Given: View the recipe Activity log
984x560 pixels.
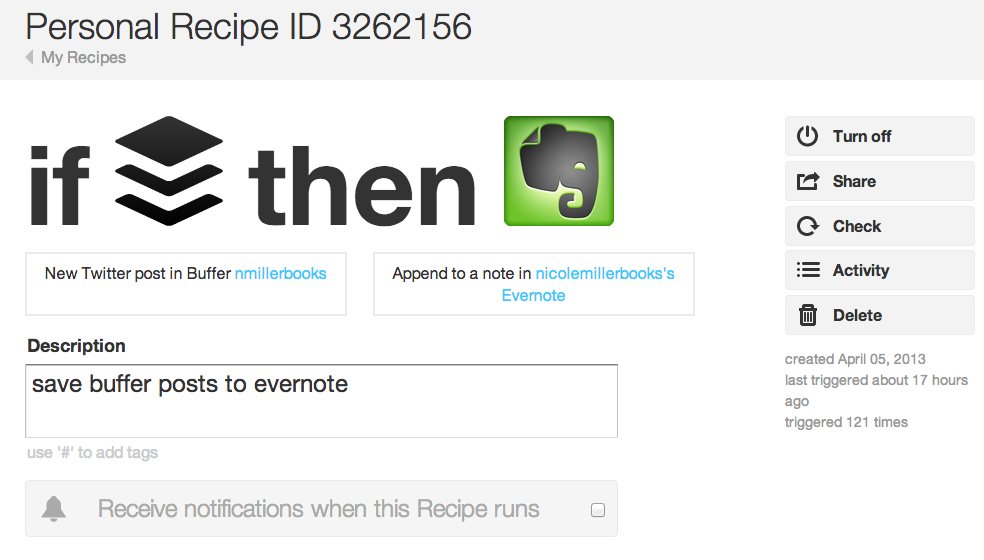Looking at the screenshot, I should pyautogui.click(x=861, y=271).
